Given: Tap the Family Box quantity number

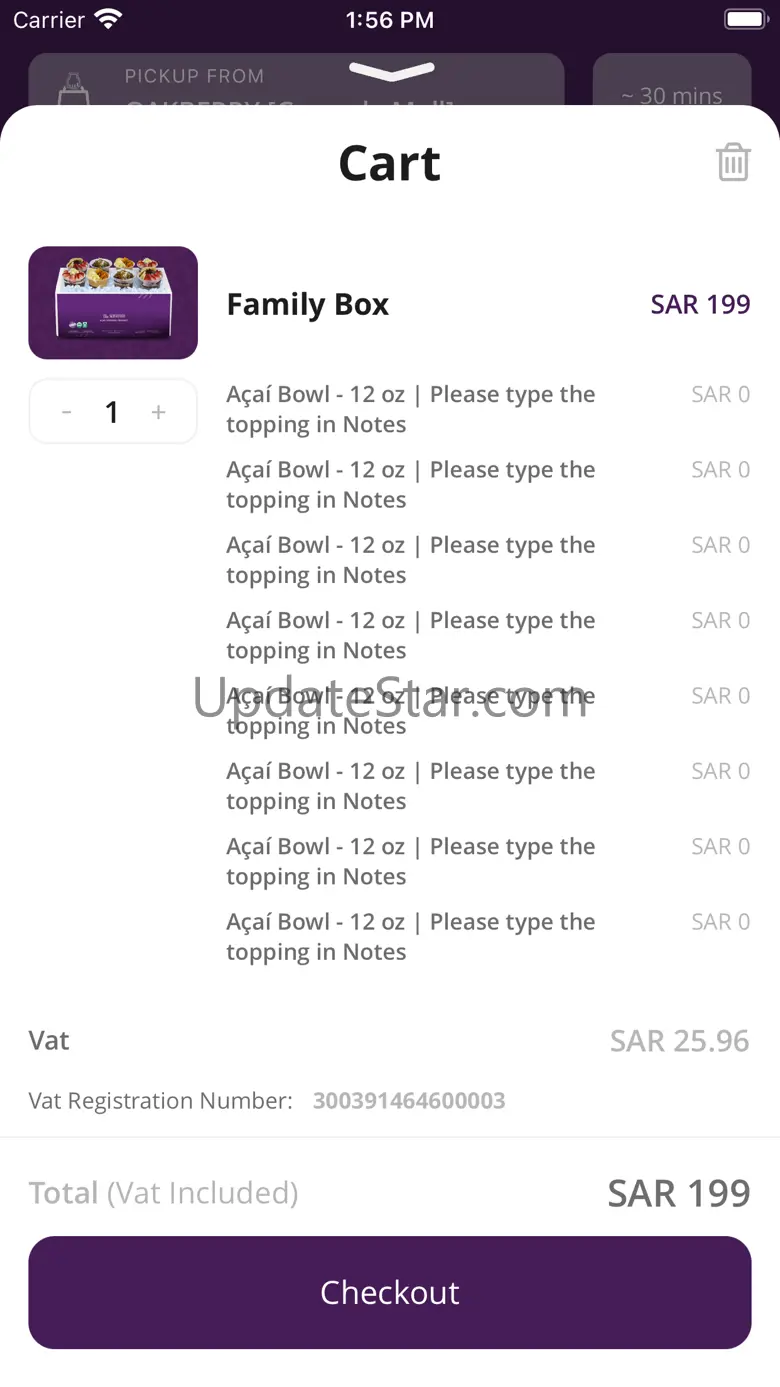Looking at the screenshot, I should click(x=112, y=412).
